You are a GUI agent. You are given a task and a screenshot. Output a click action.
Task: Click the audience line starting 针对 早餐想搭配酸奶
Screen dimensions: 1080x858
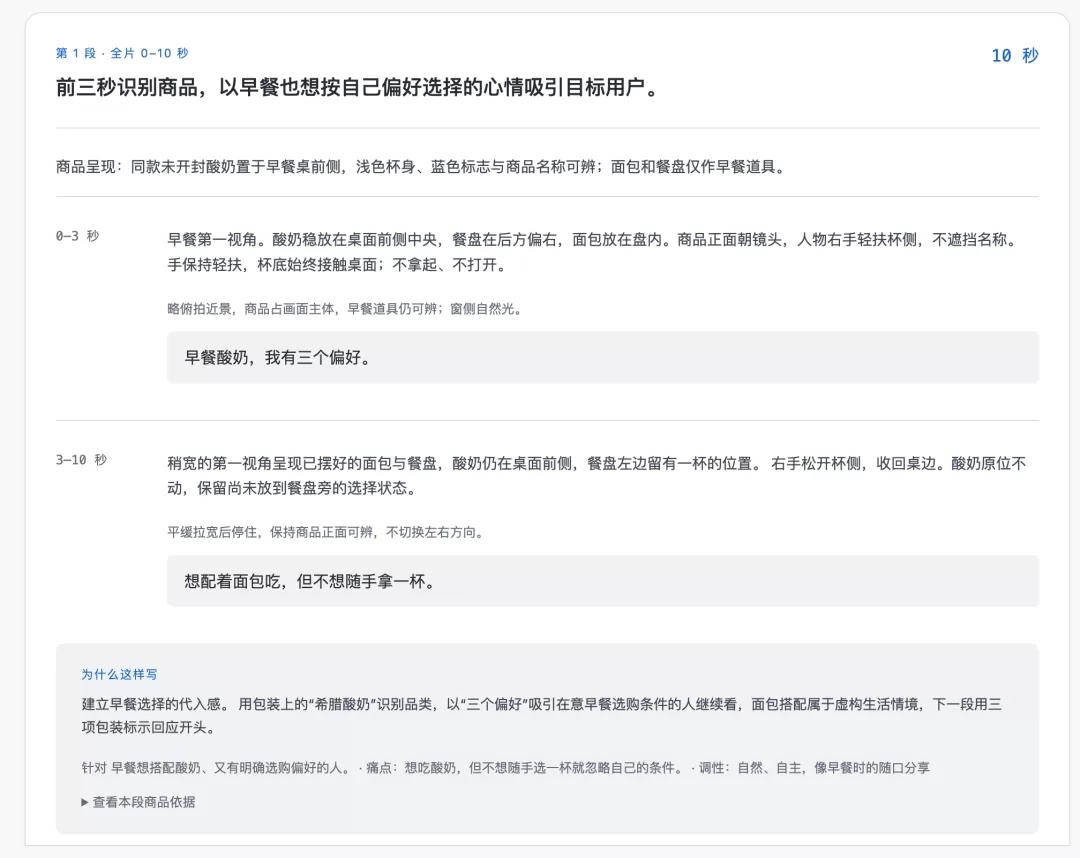click(506, 768)
